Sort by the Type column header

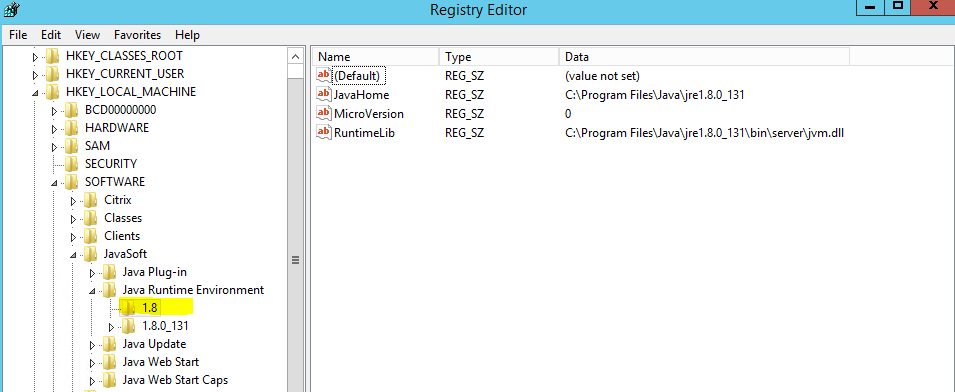499,57
